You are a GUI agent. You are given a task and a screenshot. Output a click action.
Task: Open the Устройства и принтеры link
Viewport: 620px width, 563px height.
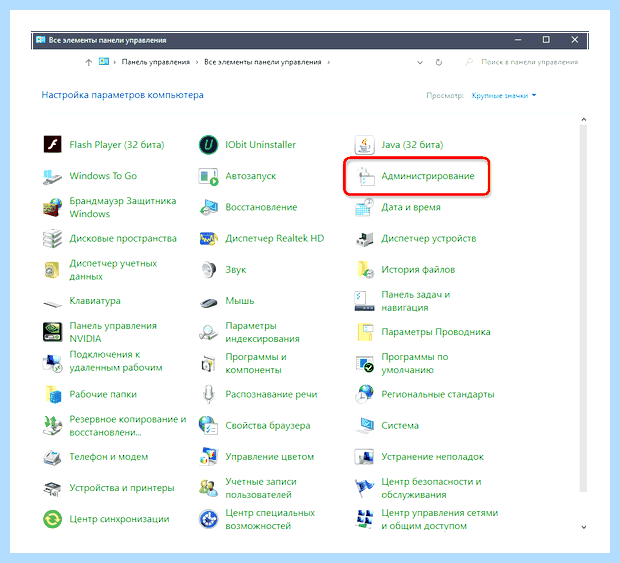(122, 488)
